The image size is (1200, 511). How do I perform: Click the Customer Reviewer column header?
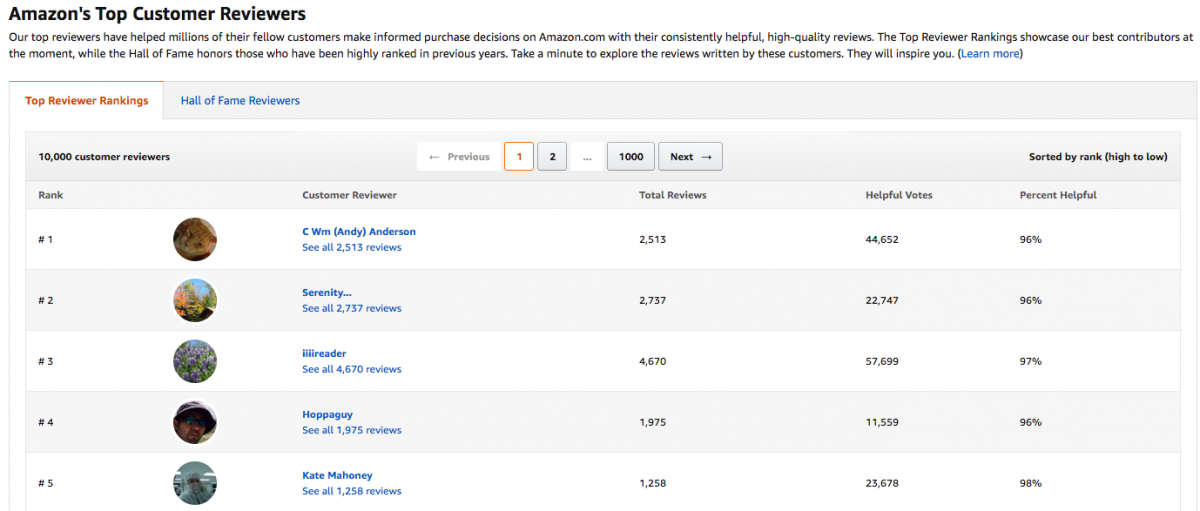(349, 195)
